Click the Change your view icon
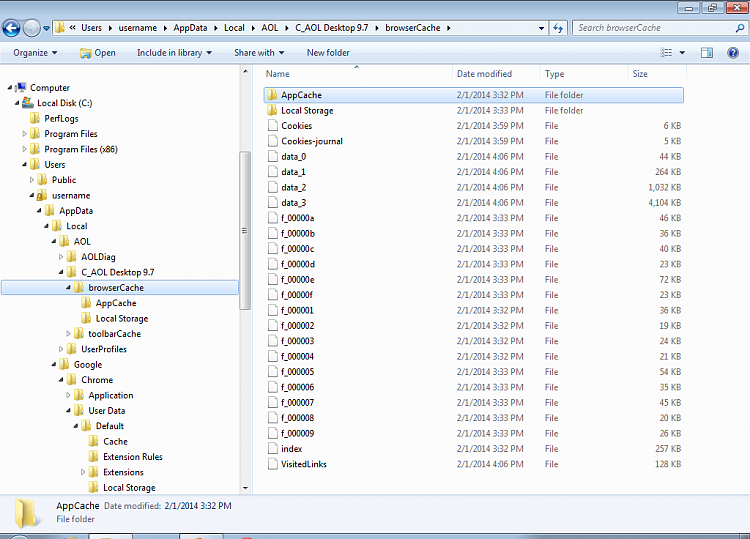Image resolution: width=750 pixels, height=539 pixels. point(666,53)
